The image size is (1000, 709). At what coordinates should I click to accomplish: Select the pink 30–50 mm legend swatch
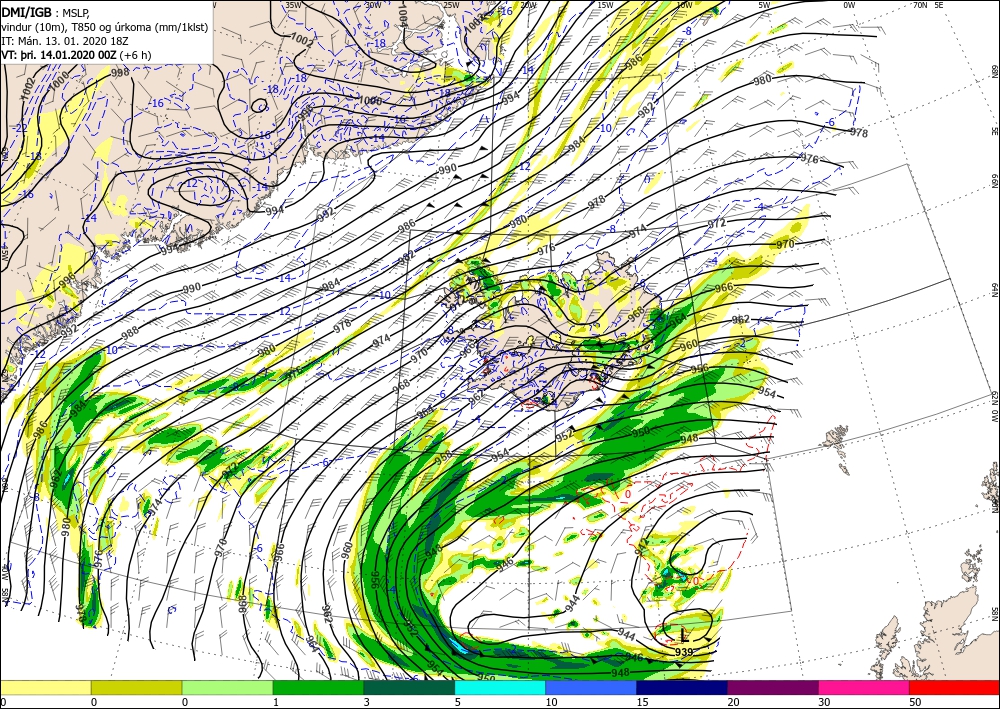pyautogui.click(x=864, y=687)
